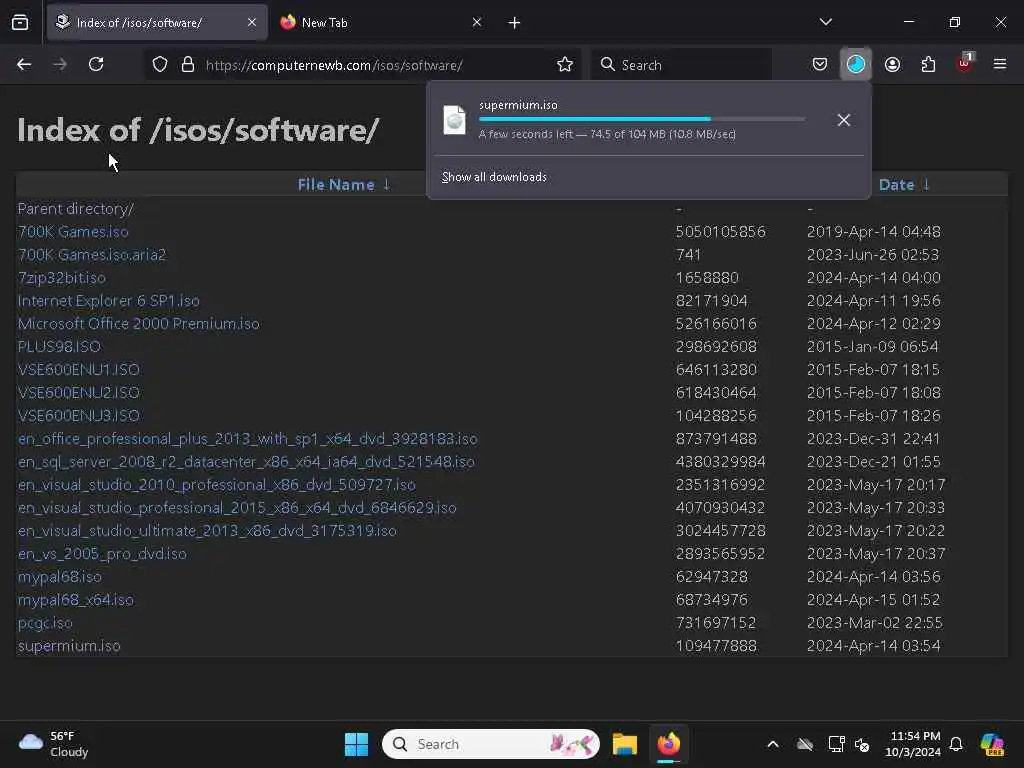Download mypal68.iso
This screenshot has height=768, width=1024.
pyautogui.click(x=59, y=577)
